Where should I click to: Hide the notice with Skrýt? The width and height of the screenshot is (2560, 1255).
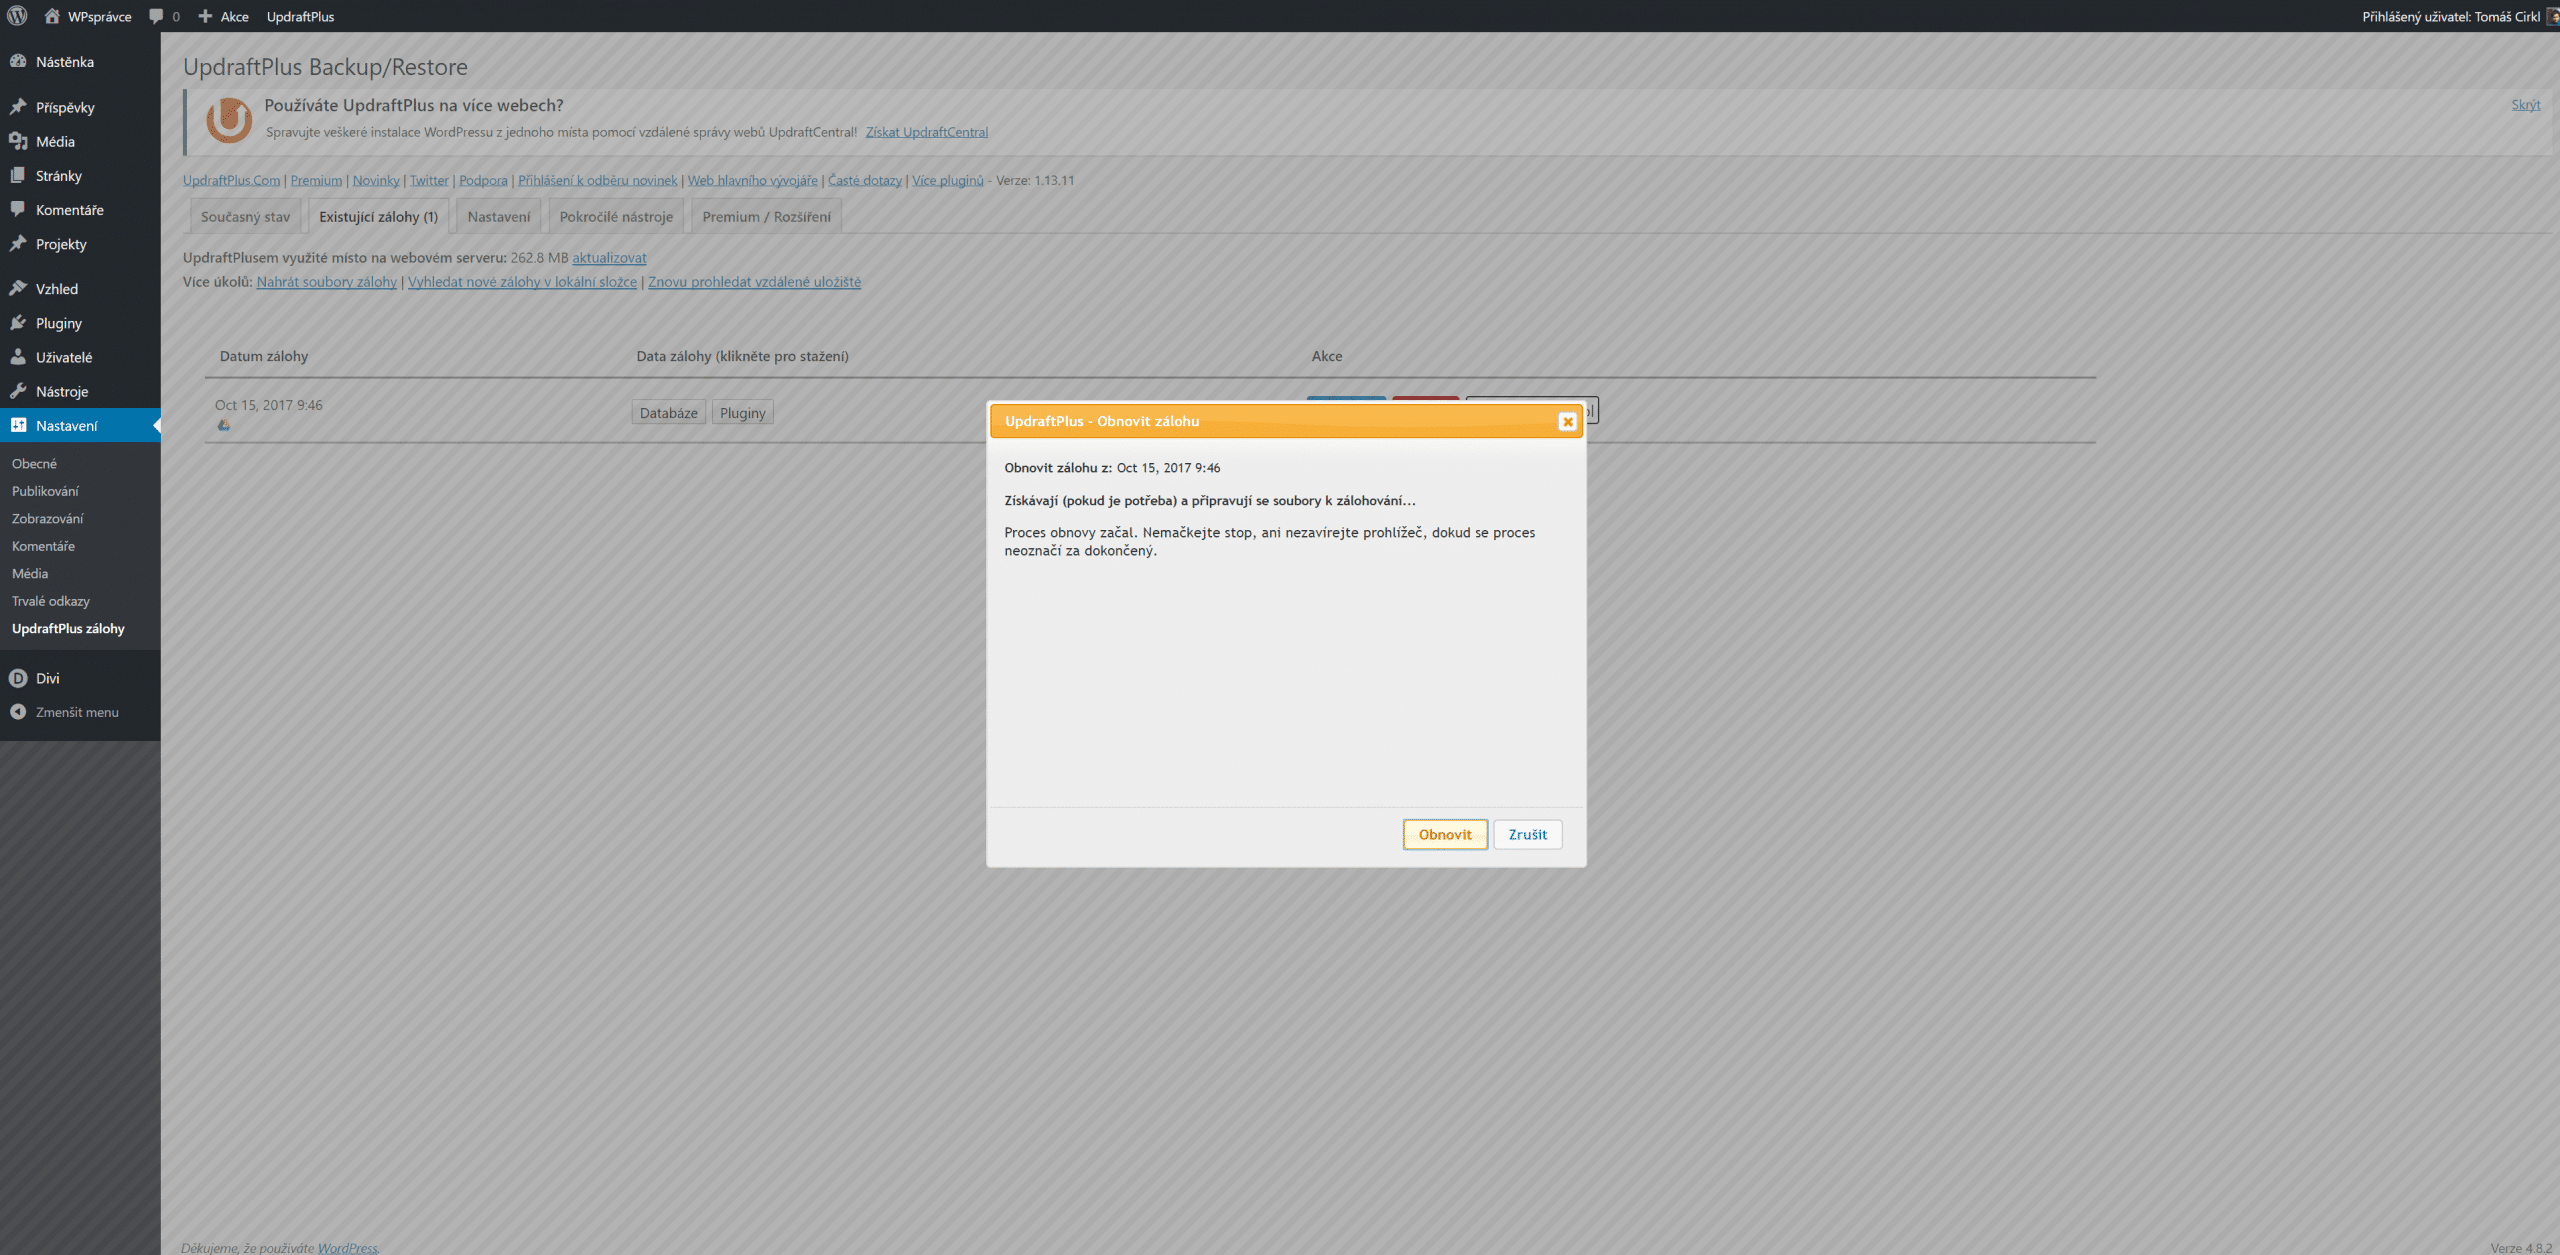(2525, 105)
